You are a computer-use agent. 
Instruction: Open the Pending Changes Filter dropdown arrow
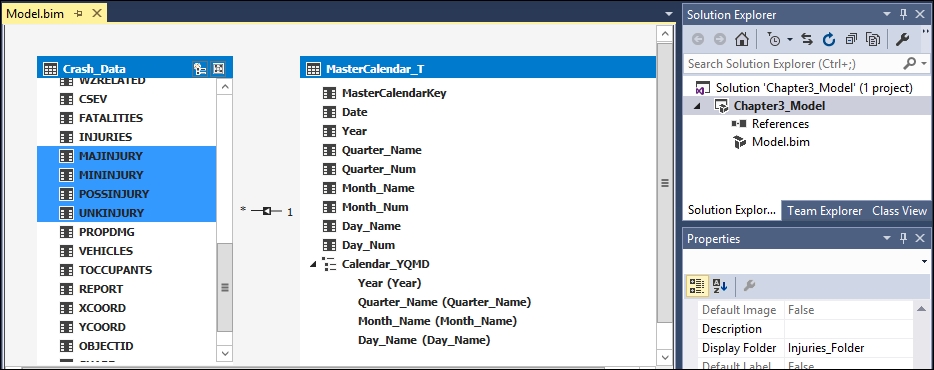tap(790, 40)
